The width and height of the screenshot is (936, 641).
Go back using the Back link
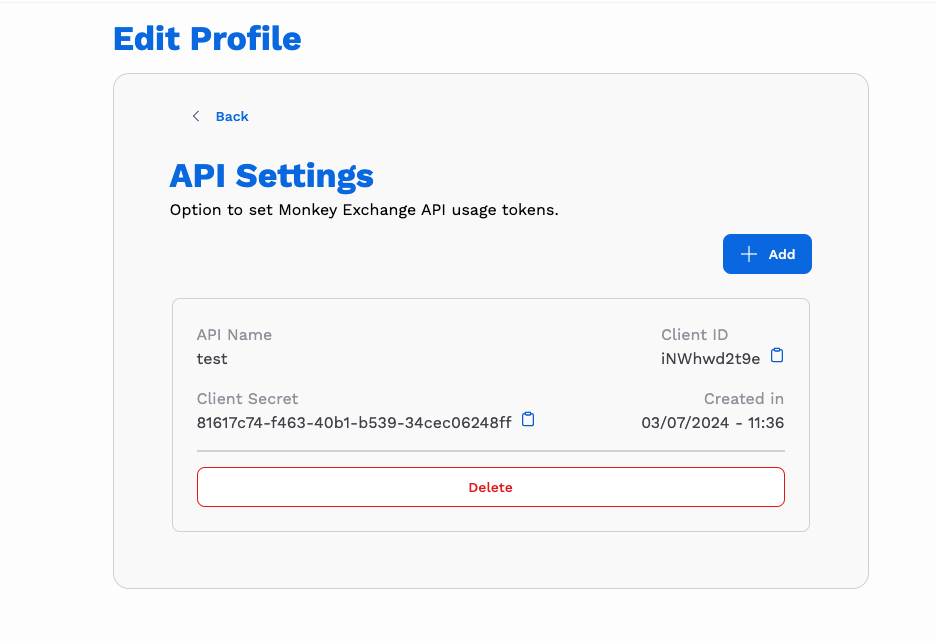tap(232, 116)
